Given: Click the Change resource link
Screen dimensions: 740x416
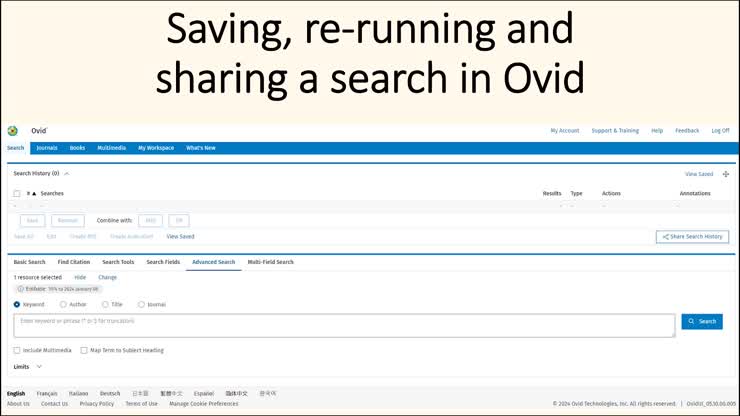Looking at the screenshot, I should click(108, 278).
